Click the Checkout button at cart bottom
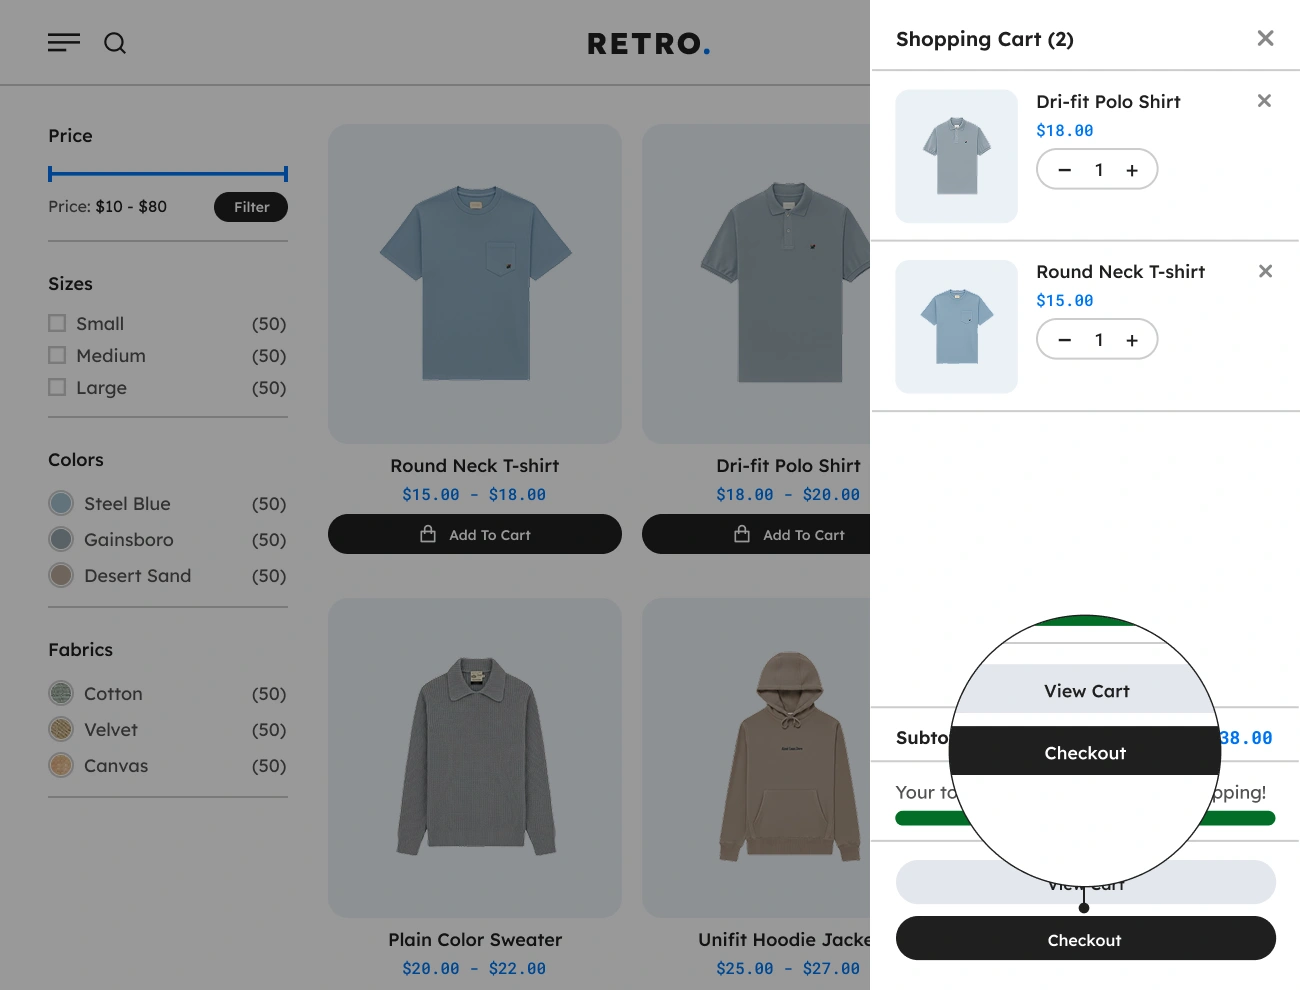Screen dimensions: 1300x990 pyautogui.click(x=1085, y=939)
